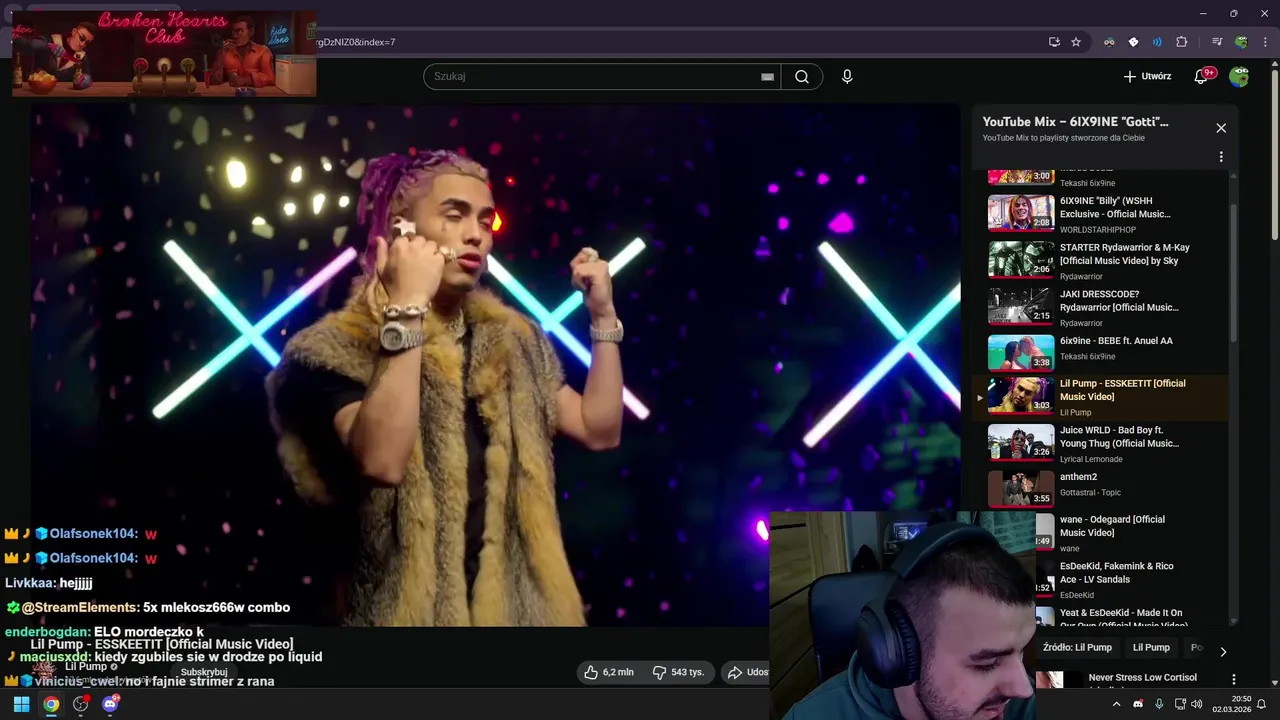Show more filter chips with right arrow
The image size is (1280, 720).
[1223, 652]
